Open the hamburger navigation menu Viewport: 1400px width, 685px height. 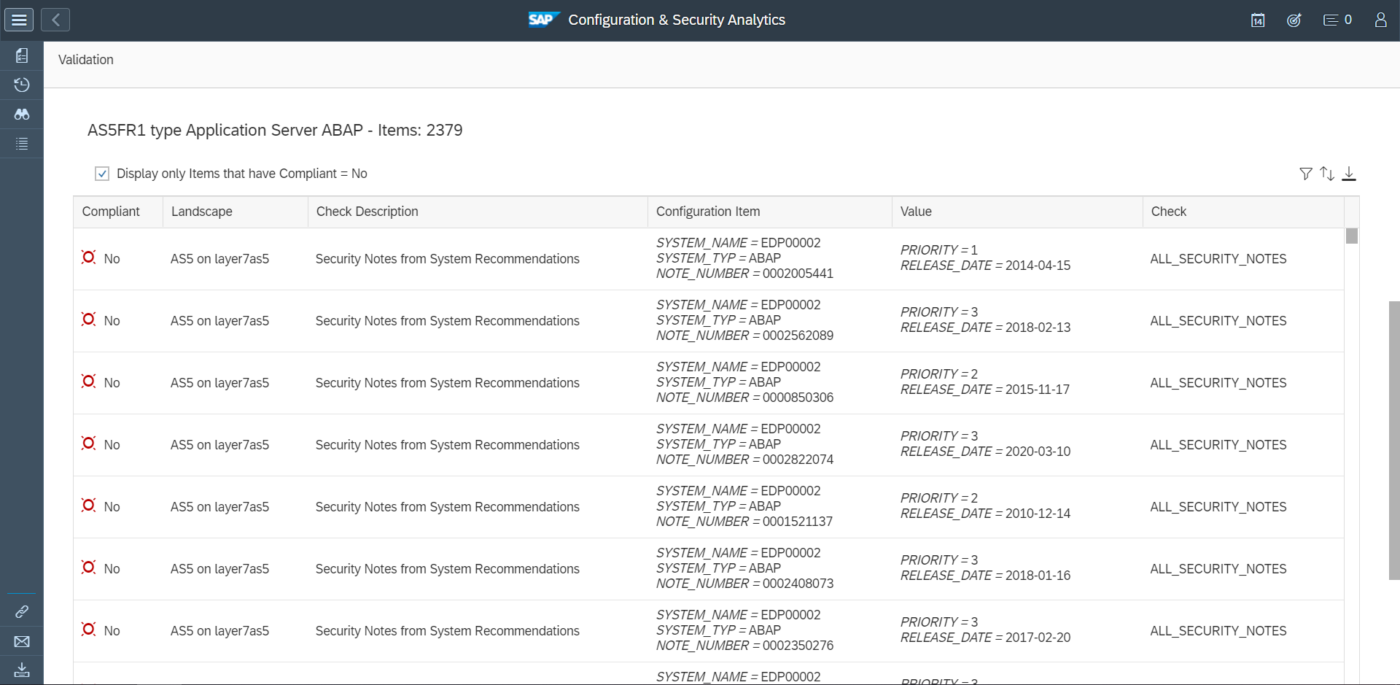(x=19, y=20)
